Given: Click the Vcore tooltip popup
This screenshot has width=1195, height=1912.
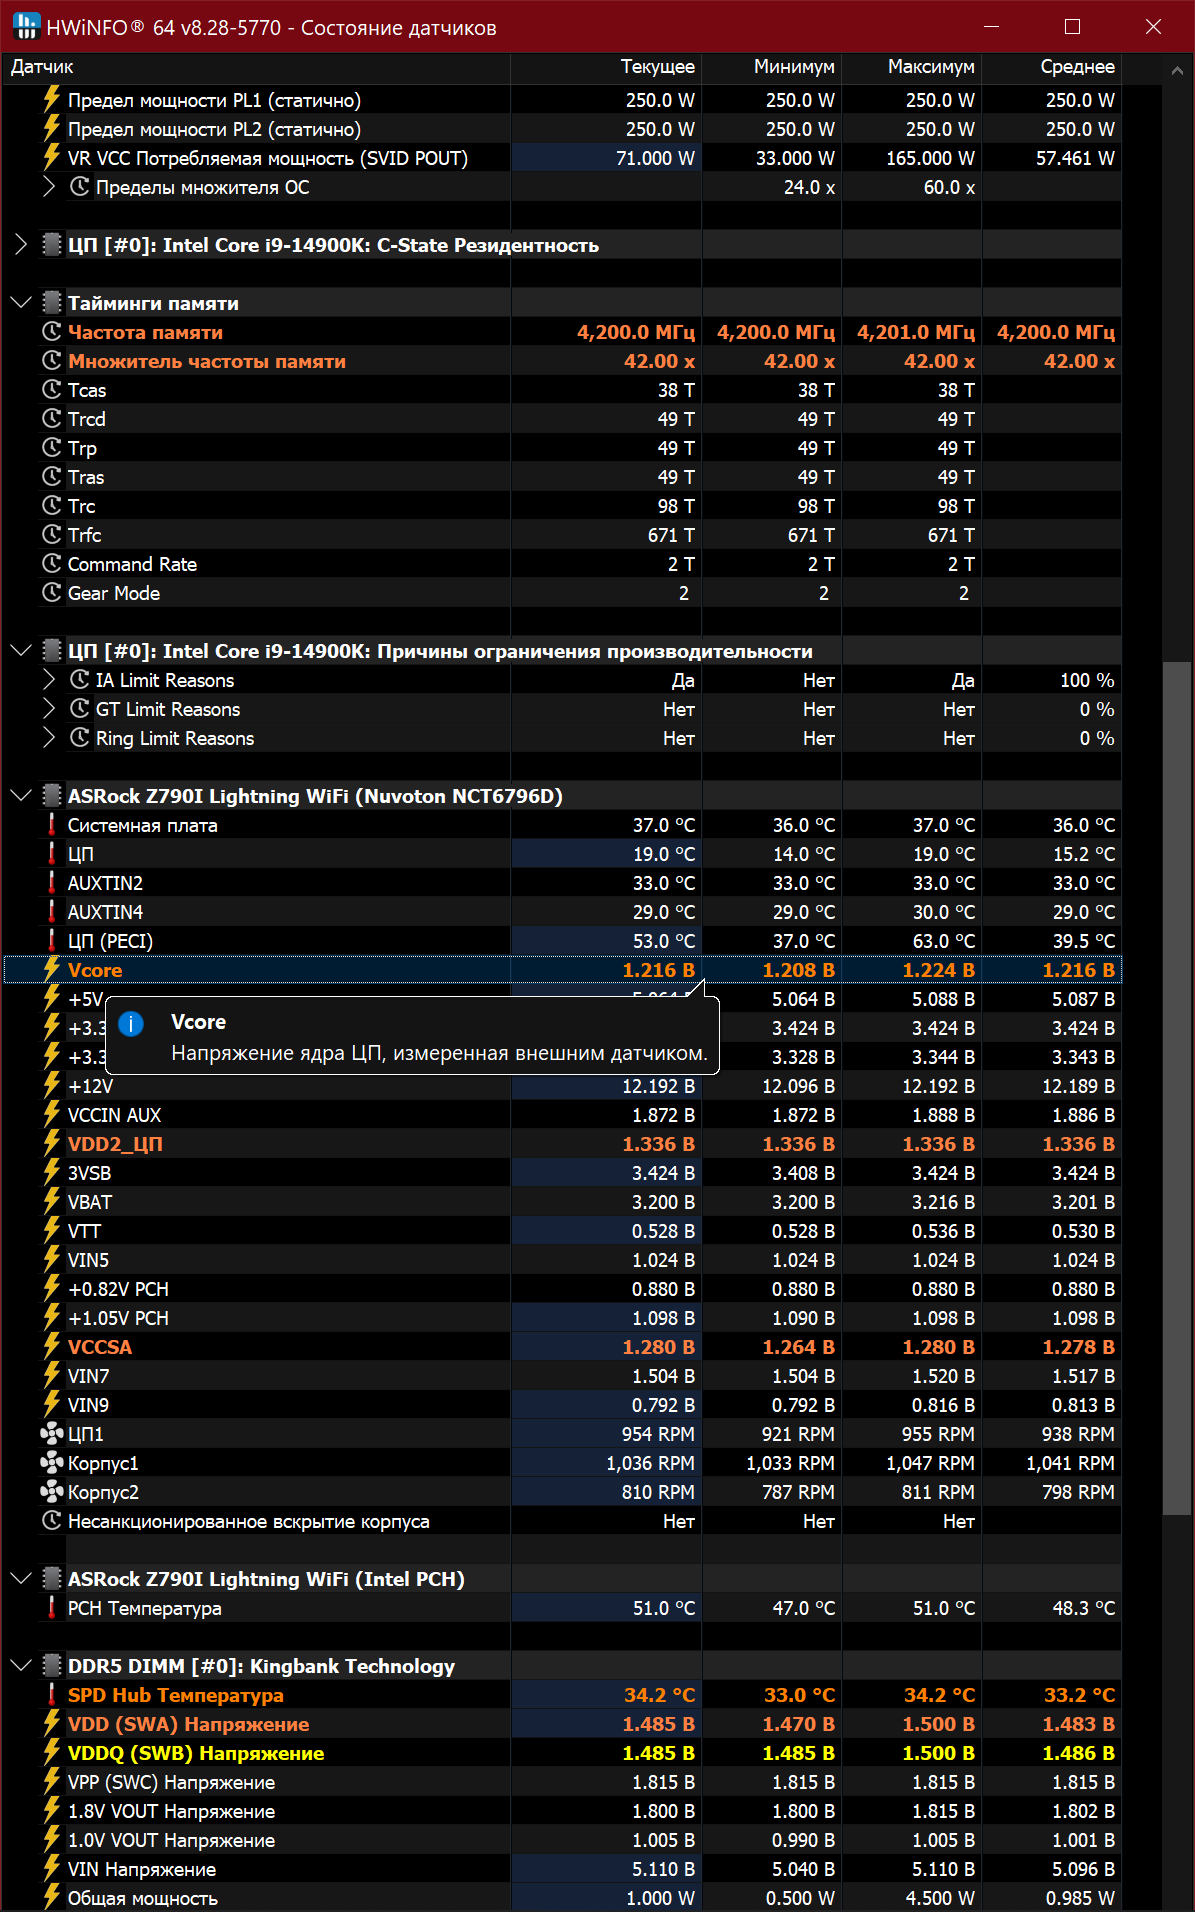Looking at the screenshot, I should click(412, 1036).
